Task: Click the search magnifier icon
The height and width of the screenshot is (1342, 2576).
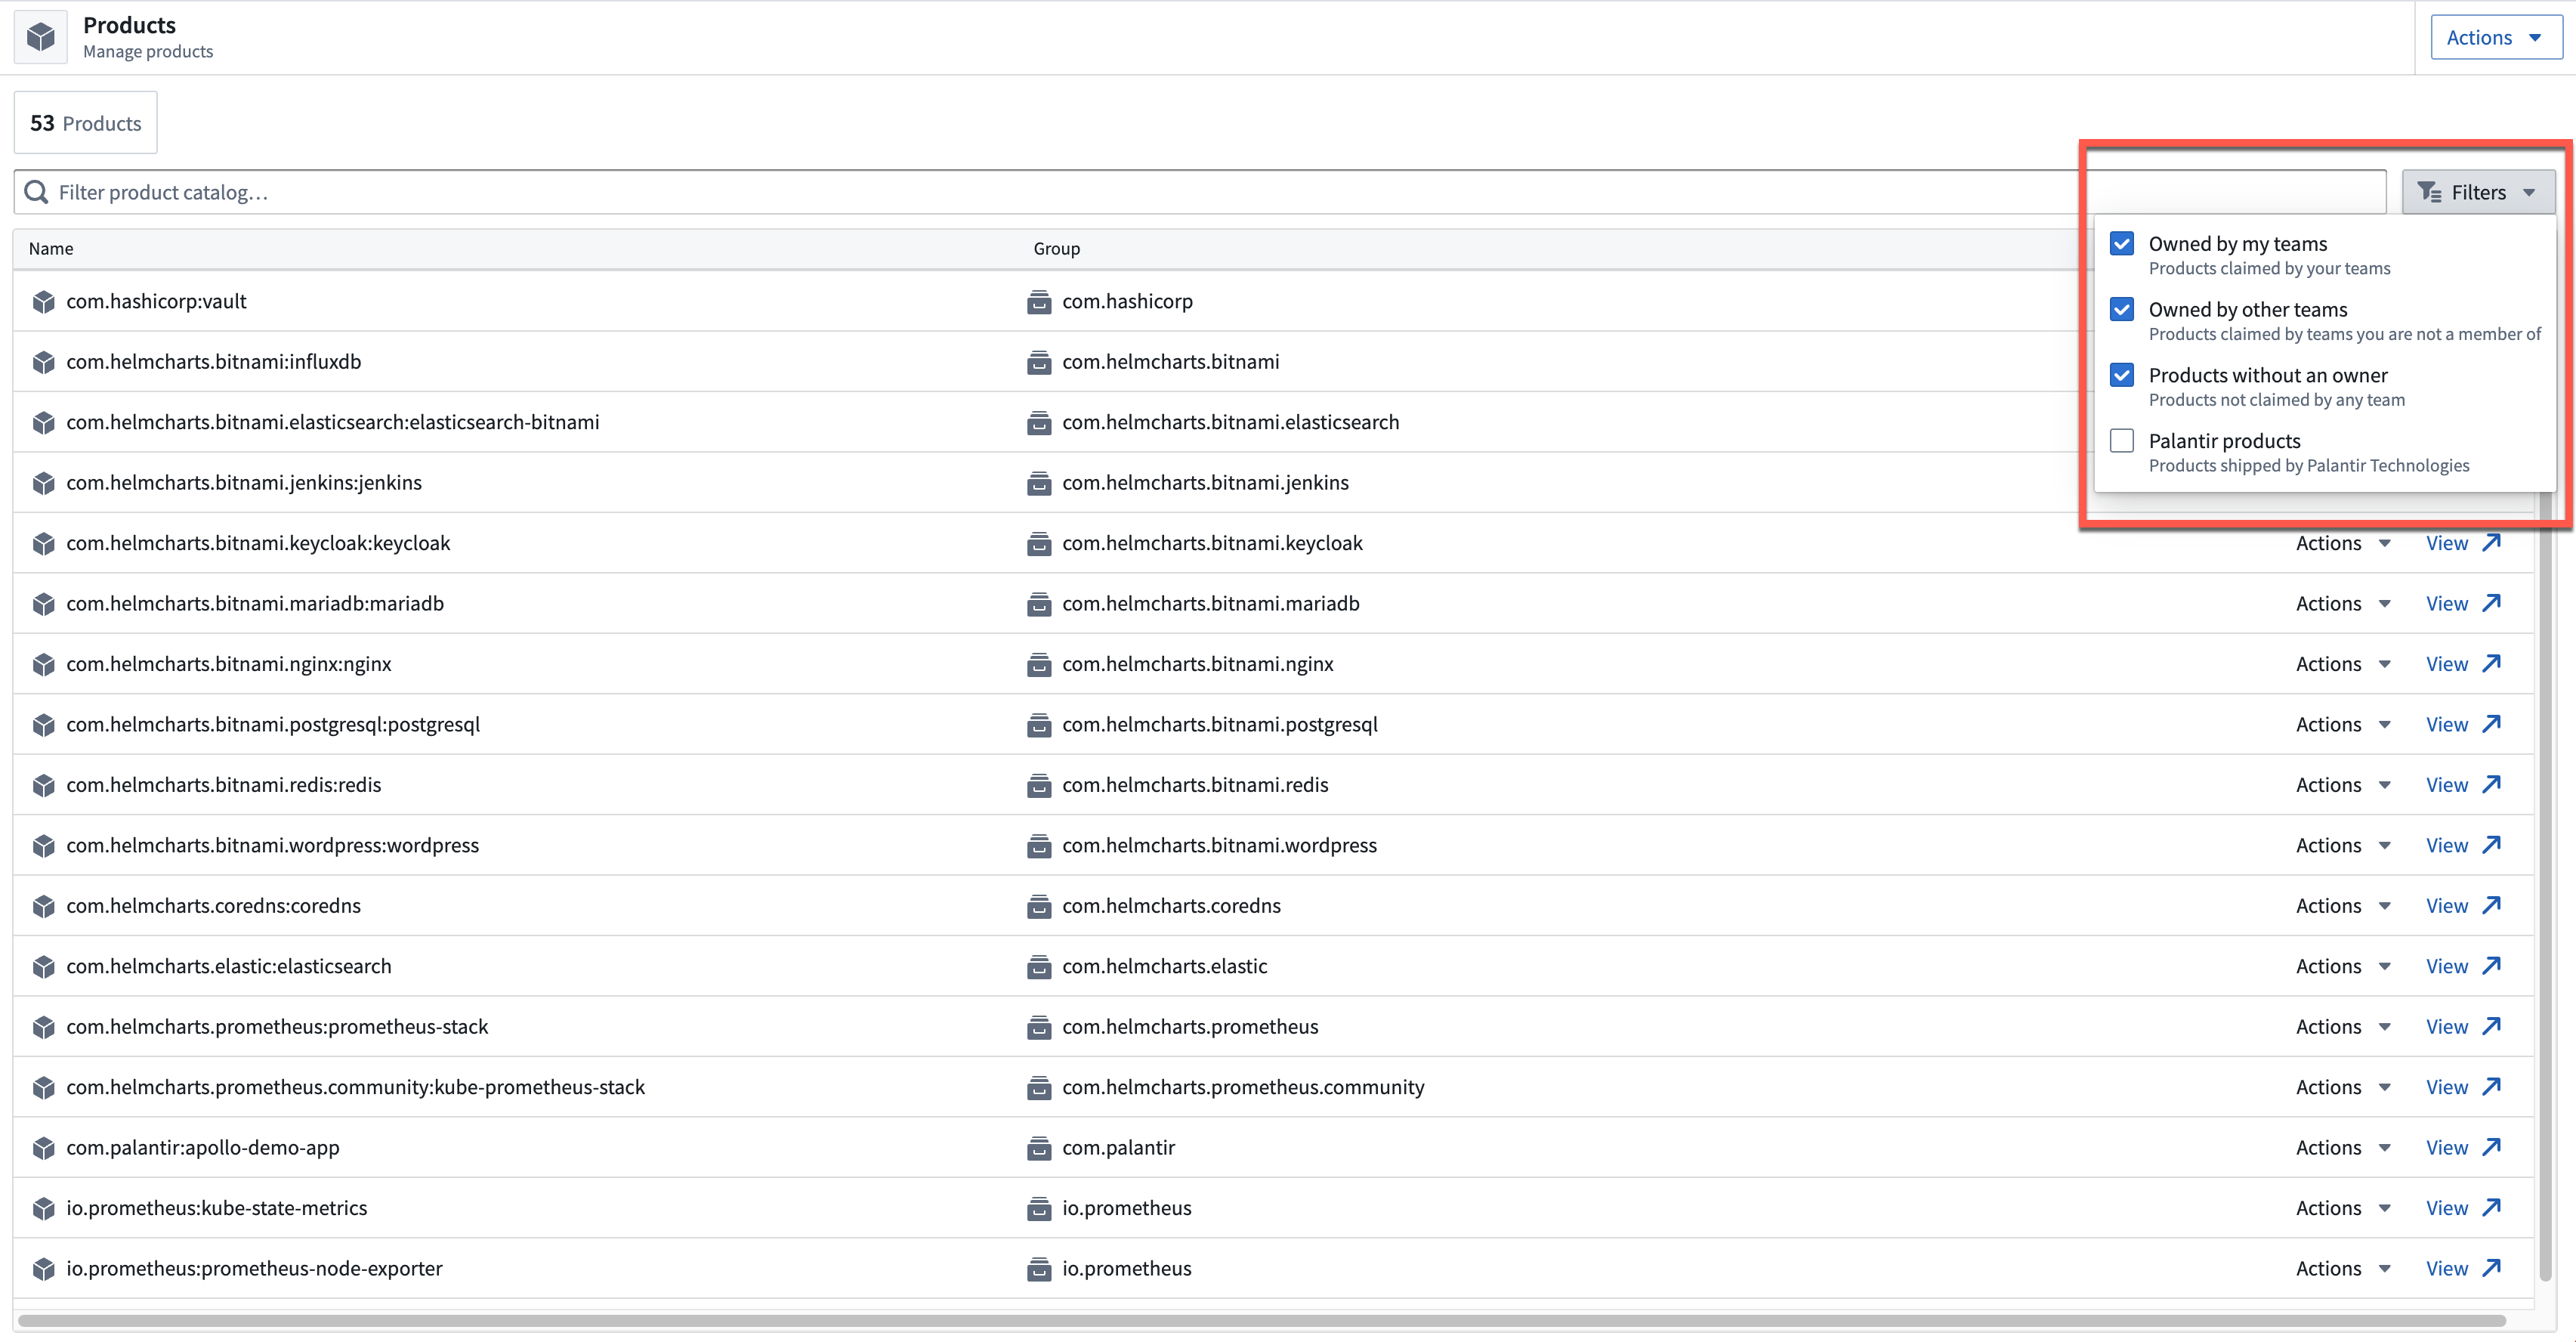Action: tap(36, 192)
